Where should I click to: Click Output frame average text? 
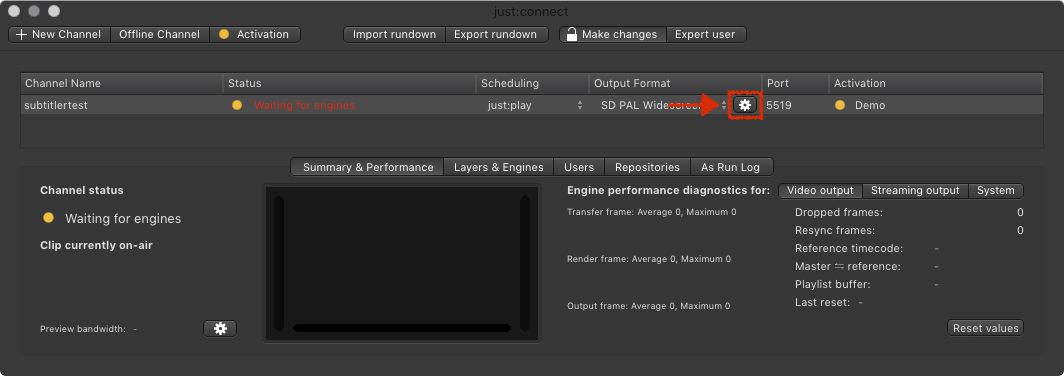pyautogui.click(x=649, y=305)
